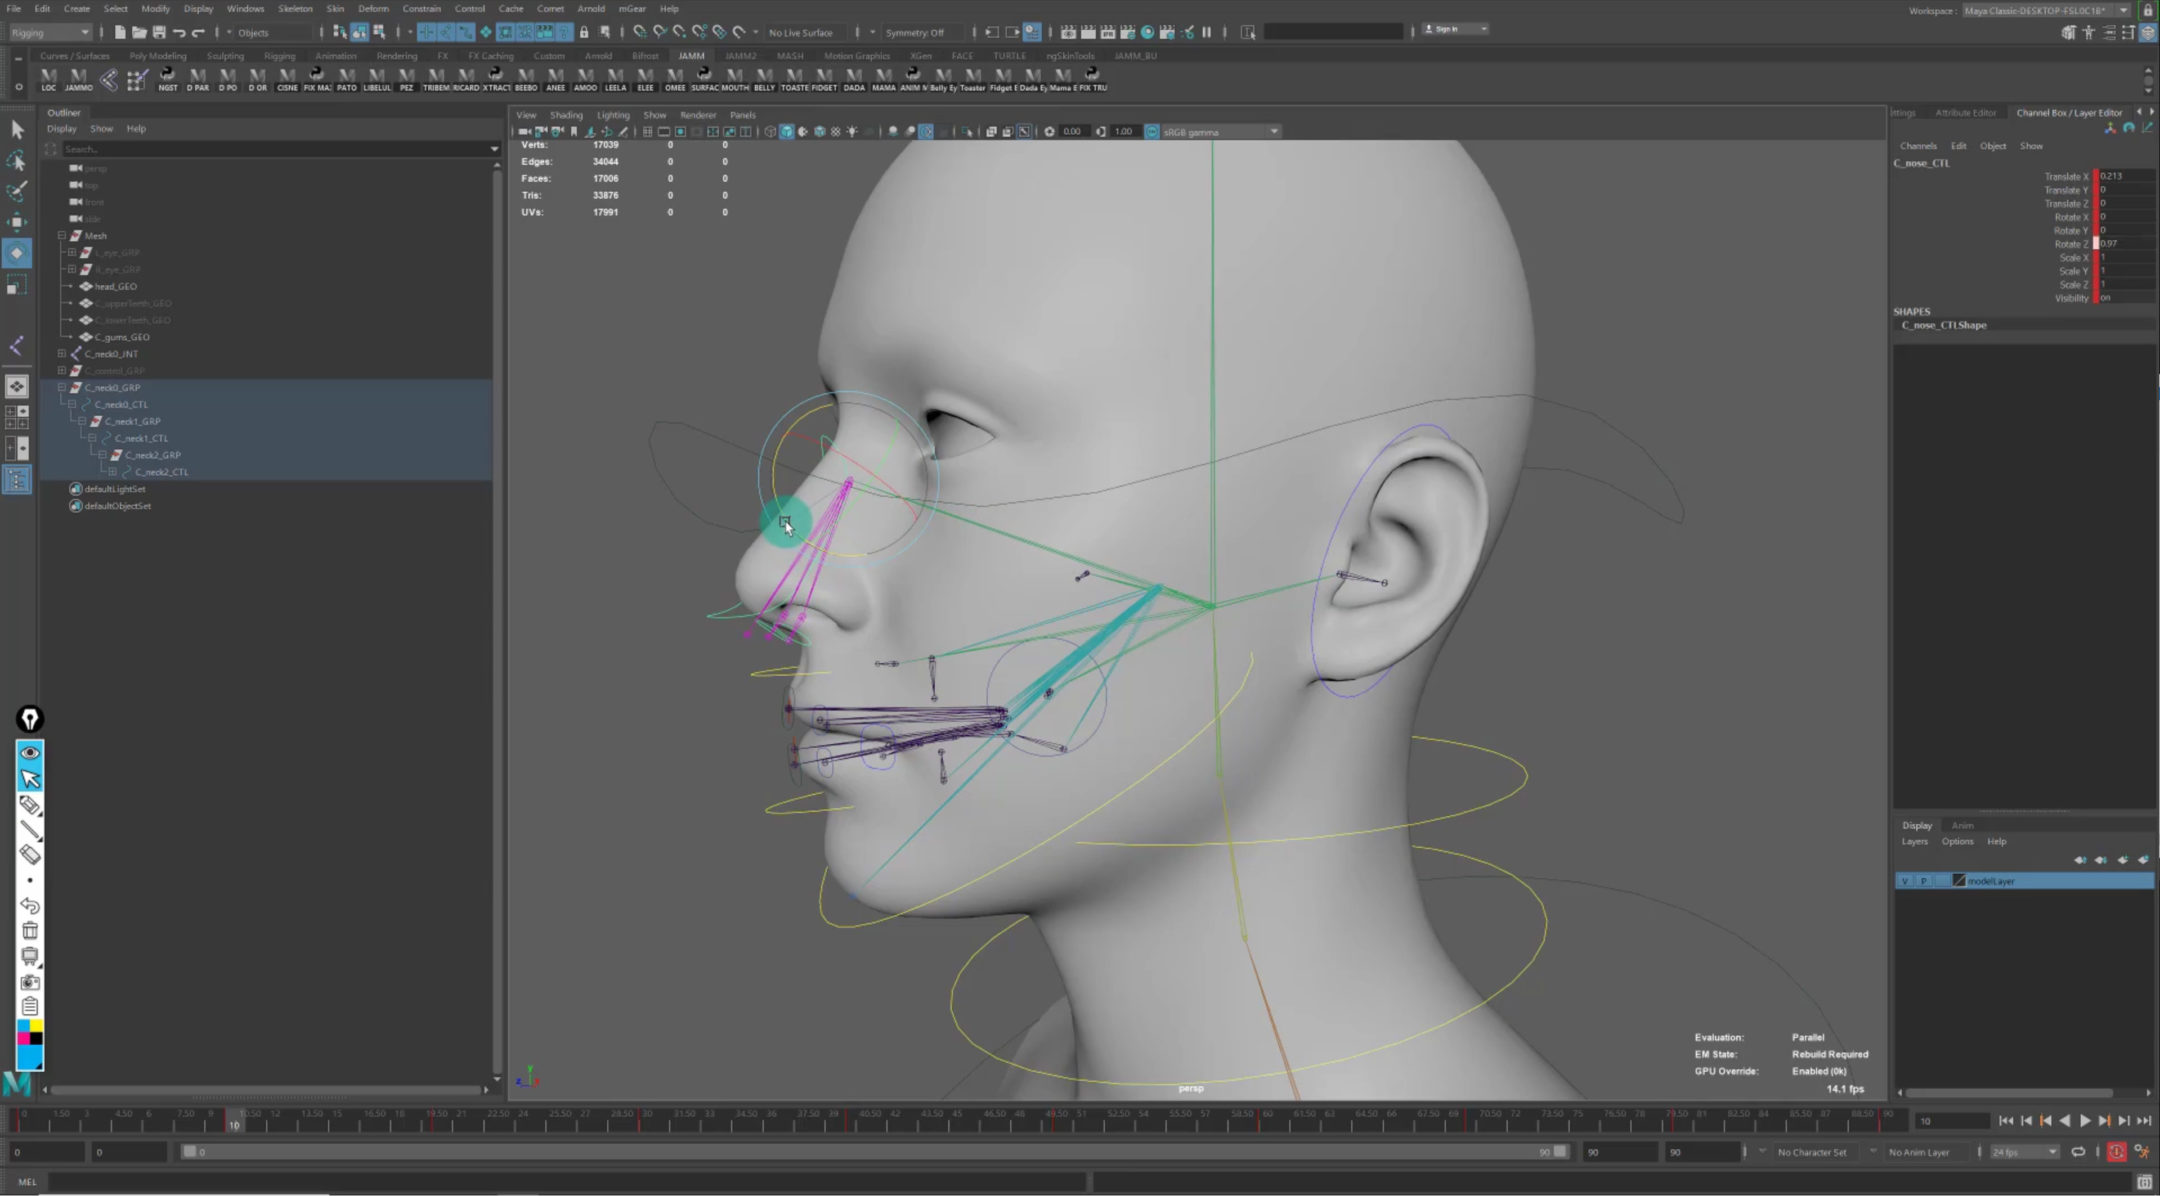Open the Skeleton menu in the menu bar
2160x1196 pixels.
294,9
